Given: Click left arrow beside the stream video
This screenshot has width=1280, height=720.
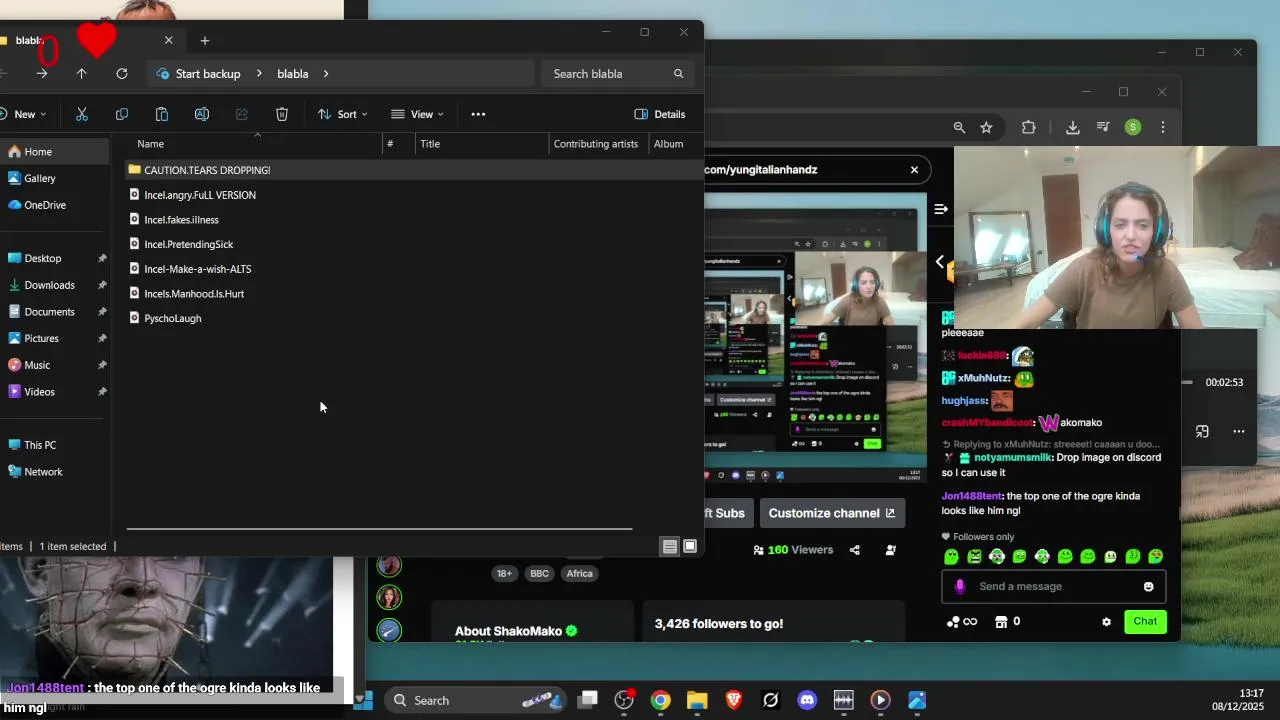Looking at the screenshot, I should 939,262.
